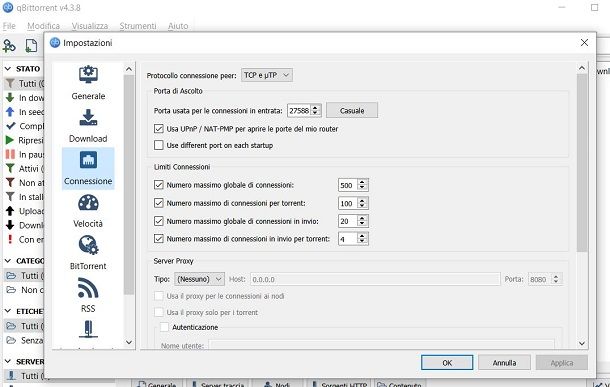Viewport: 610px width, 387px height.
Task: Check Usa il proxy solo per i torrent
Action: [158, 312]
